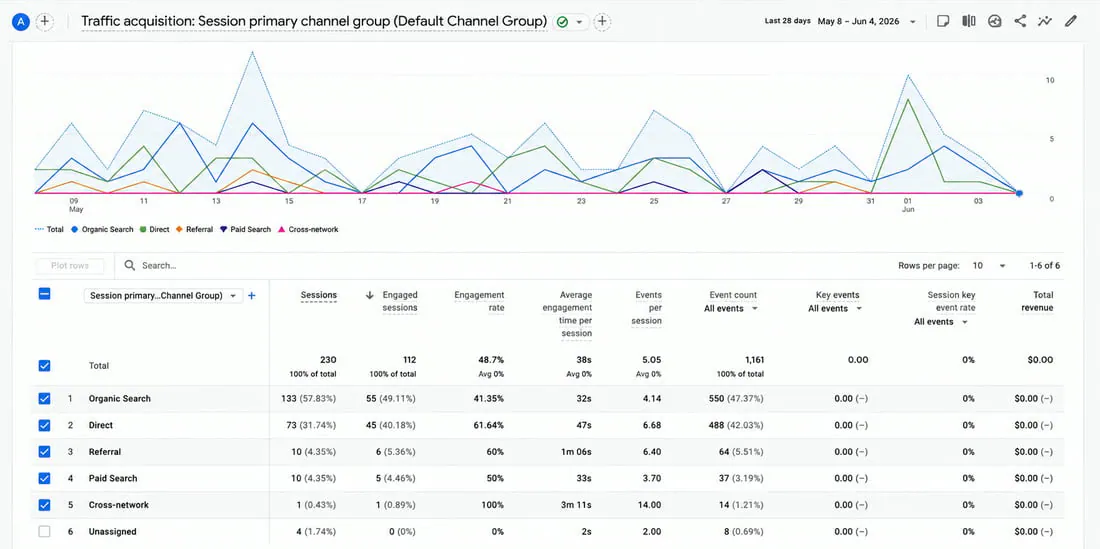Sort by the Events per session header
Viewport: 1100px width, 549px height.
(x=646, y=308)
